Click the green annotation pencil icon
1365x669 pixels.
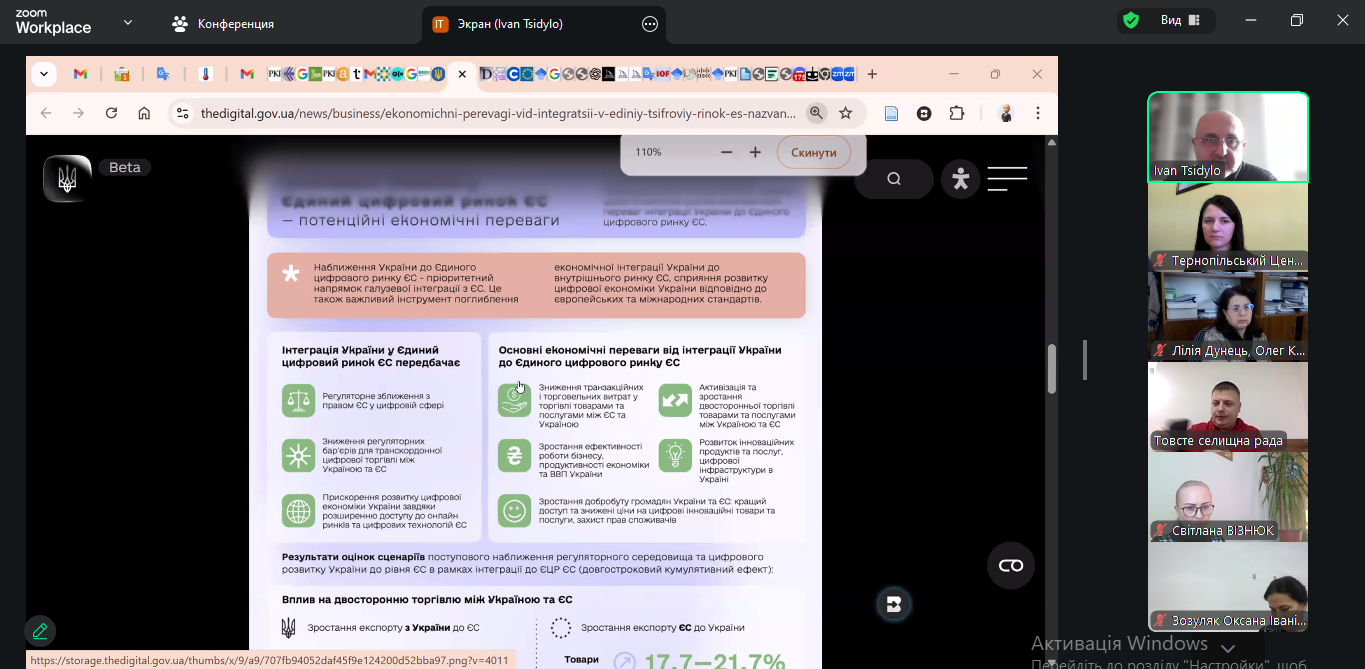tap(40, 631)
